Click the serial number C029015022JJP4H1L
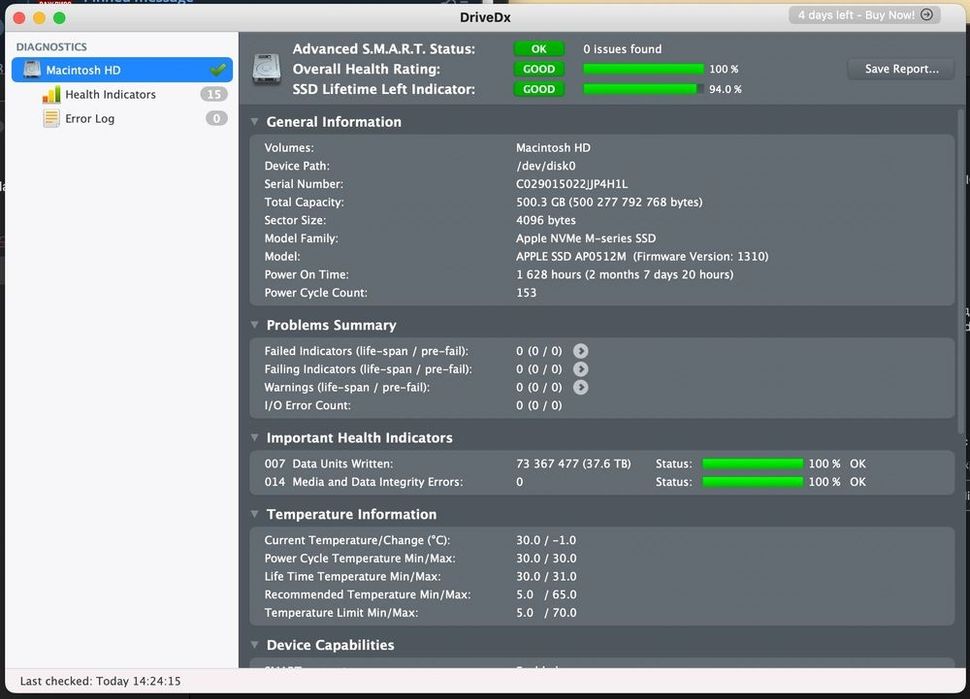Screen dimensions: 970x699 (572, 184)
